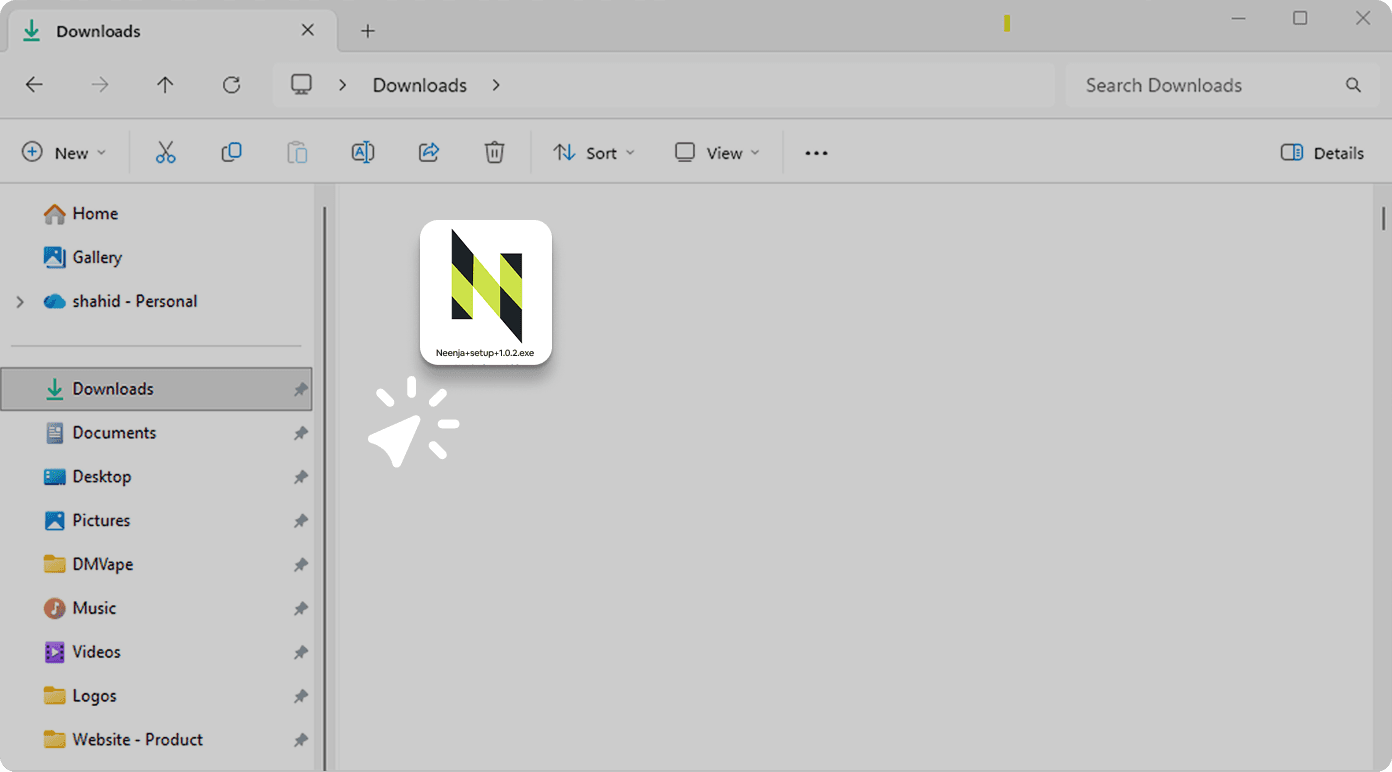
Task: Open the Sort dropdown menu
Action: pyautogui.click(x=594, y=153)
